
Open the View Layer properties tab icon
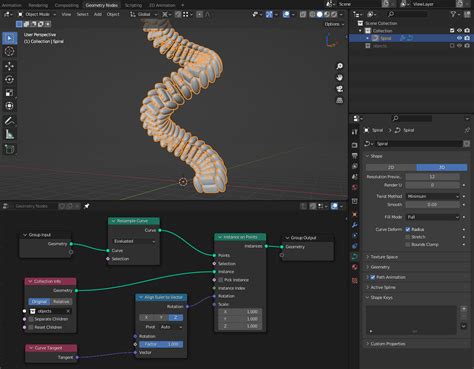(x=355, y=166)
